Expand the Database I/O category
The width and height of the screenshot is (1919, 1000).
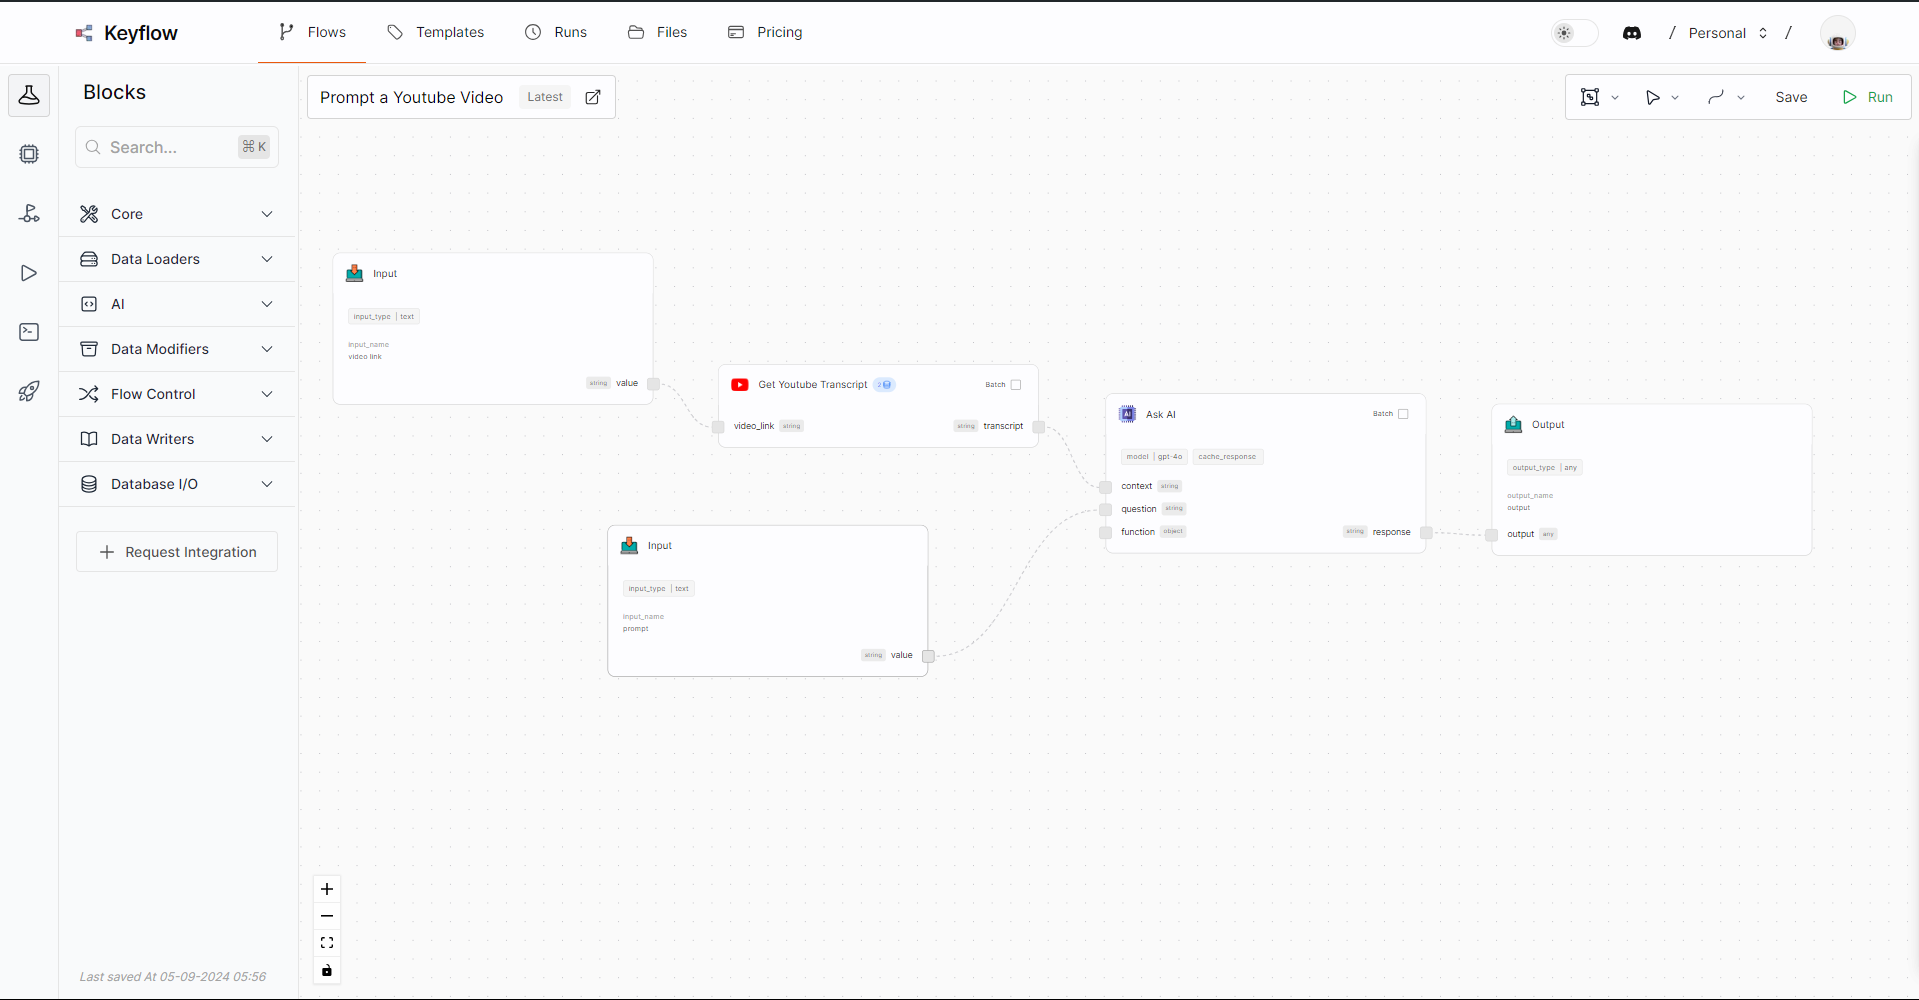pyautogui.click(x=177, y=484)
